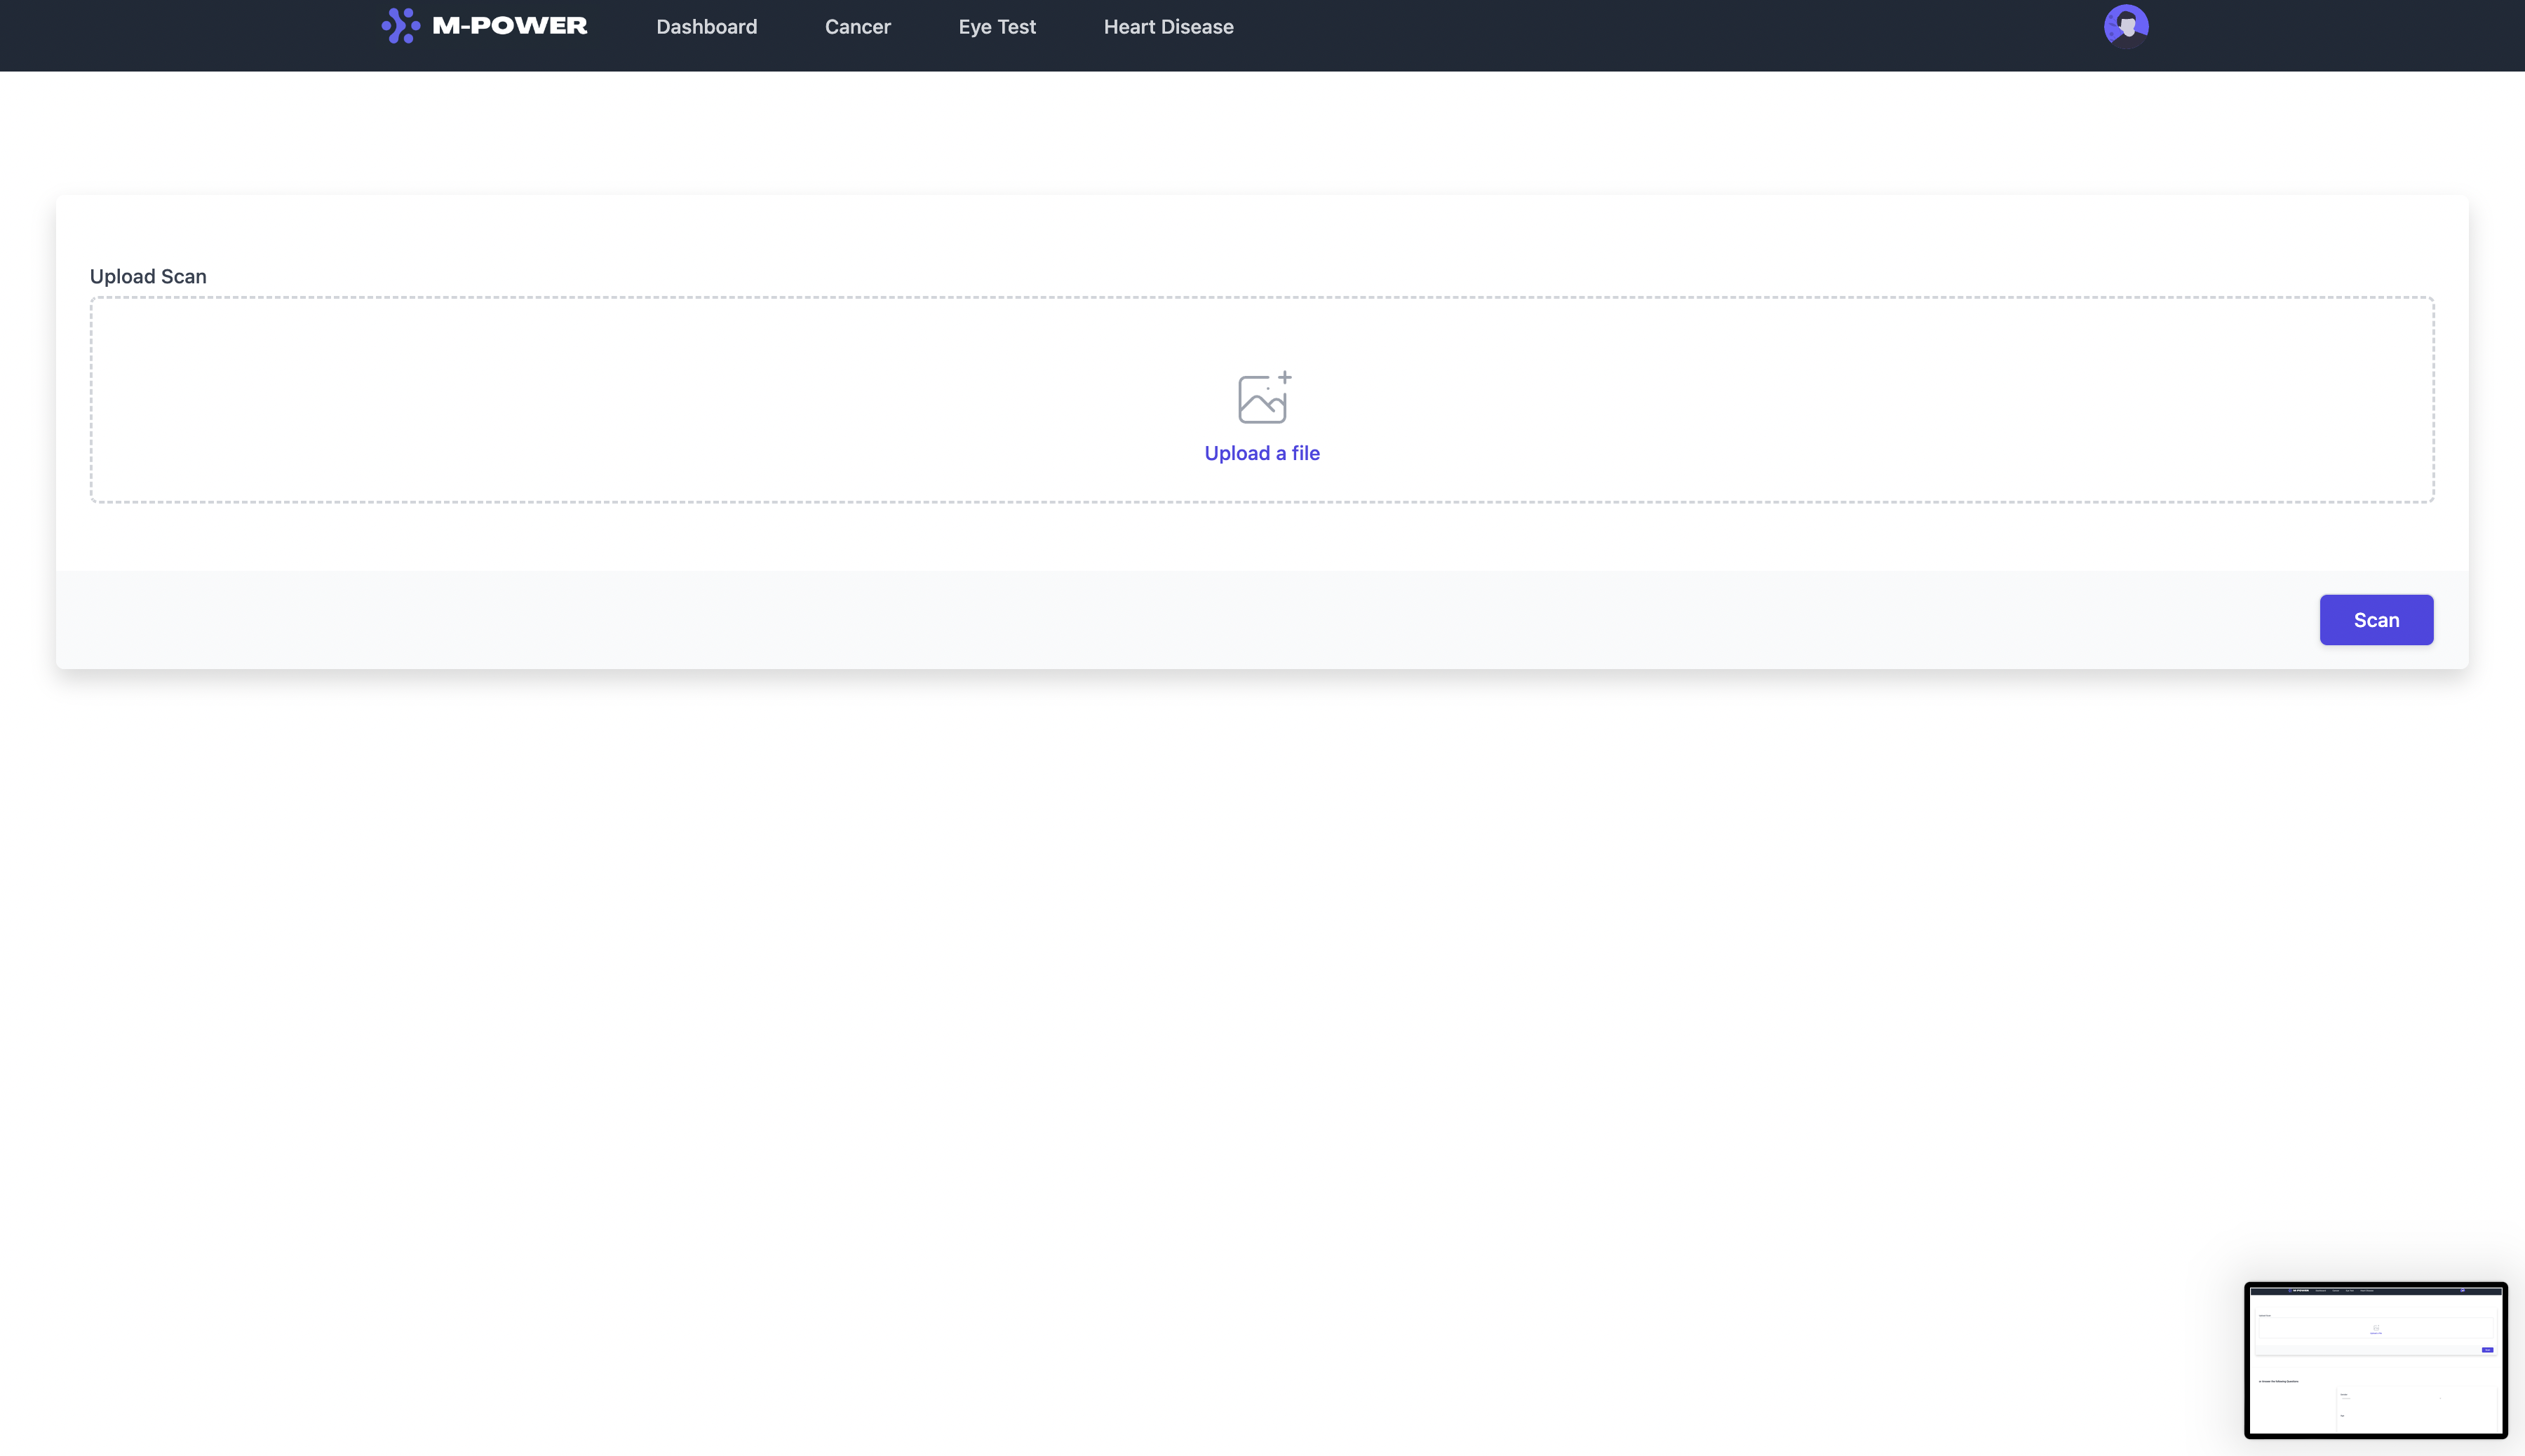Viewport: 2525px width, 1456px height.
Task: Switch to the Heart Disease page
Action: pos(1168,27)
